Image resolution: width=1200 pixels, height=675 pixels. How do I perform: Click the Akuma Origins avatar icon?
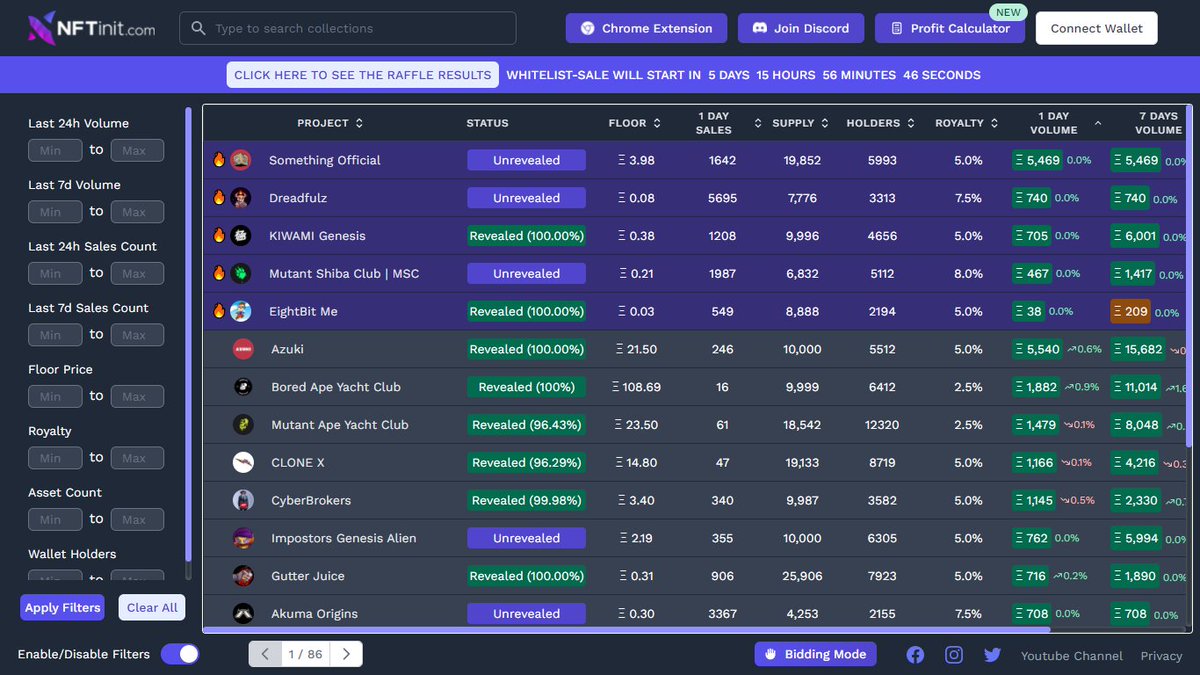pyautogui.click(x=243, y=614)
